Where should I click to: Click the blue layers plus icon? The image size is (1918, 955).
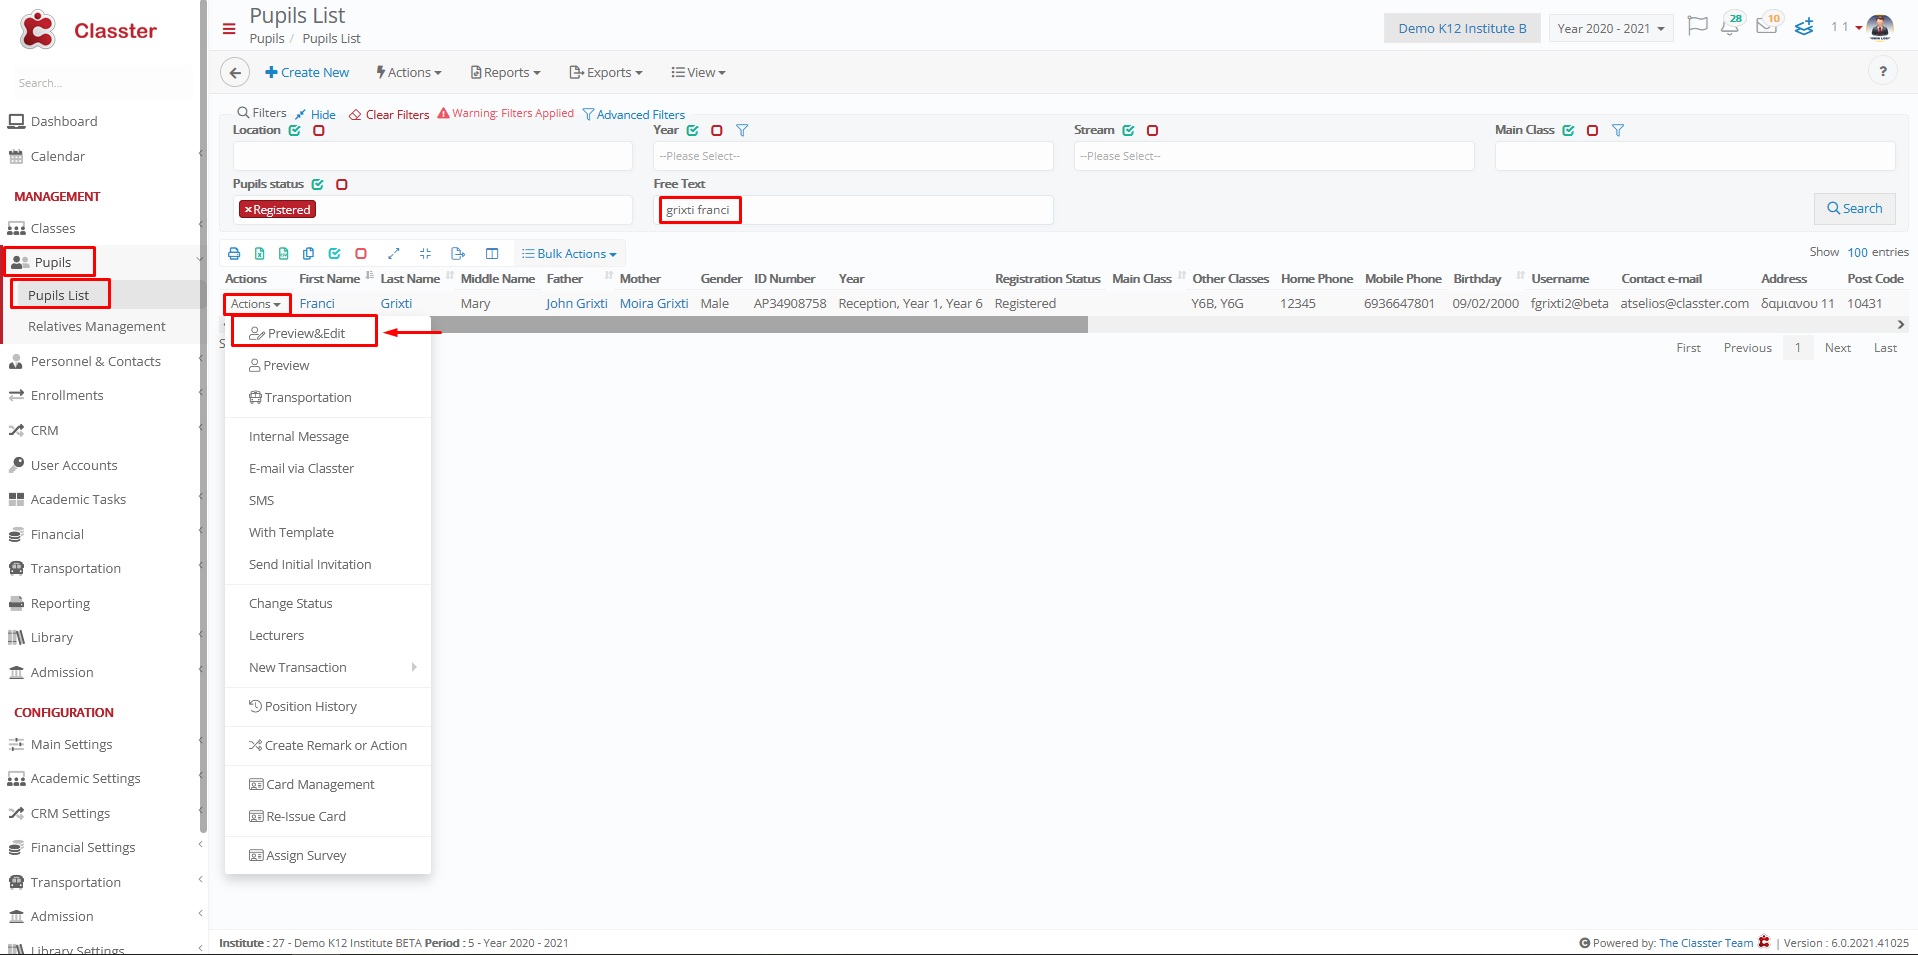[x=1804, y=27]
